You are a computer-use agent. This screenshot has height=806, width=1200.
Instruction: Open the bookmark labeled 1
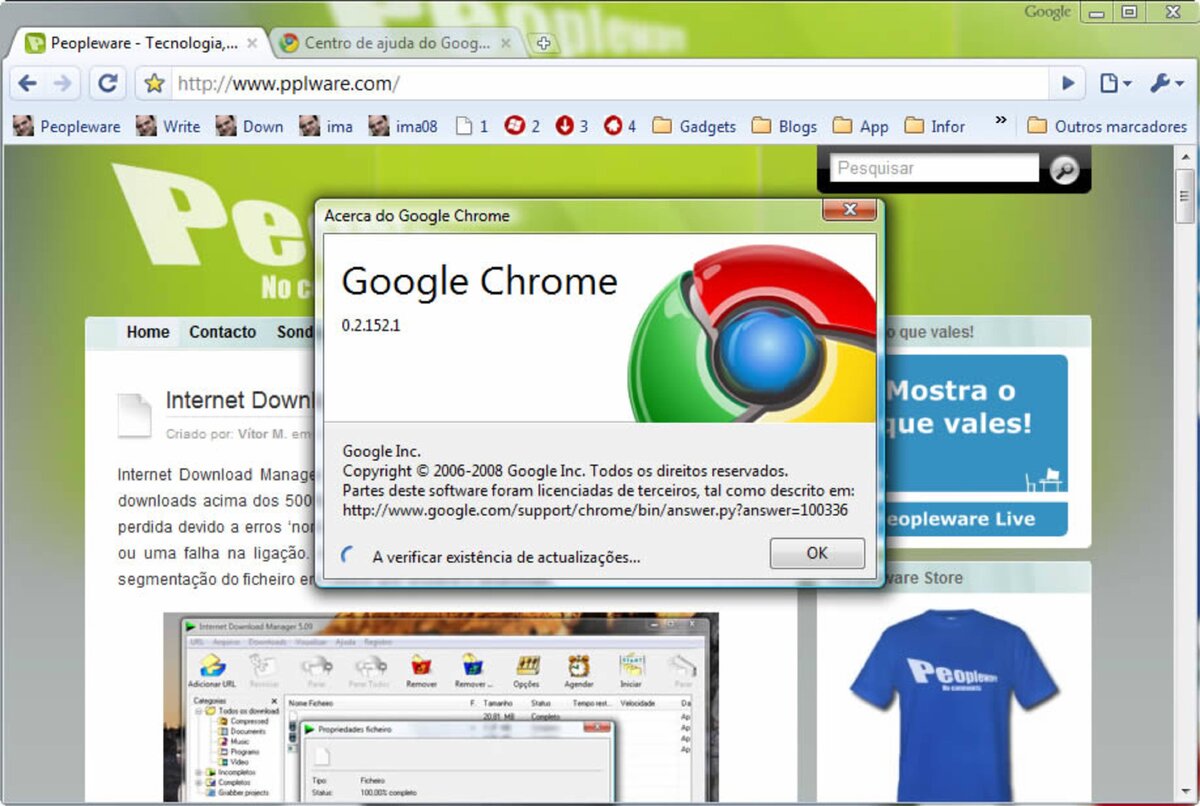tap(472, 126)
